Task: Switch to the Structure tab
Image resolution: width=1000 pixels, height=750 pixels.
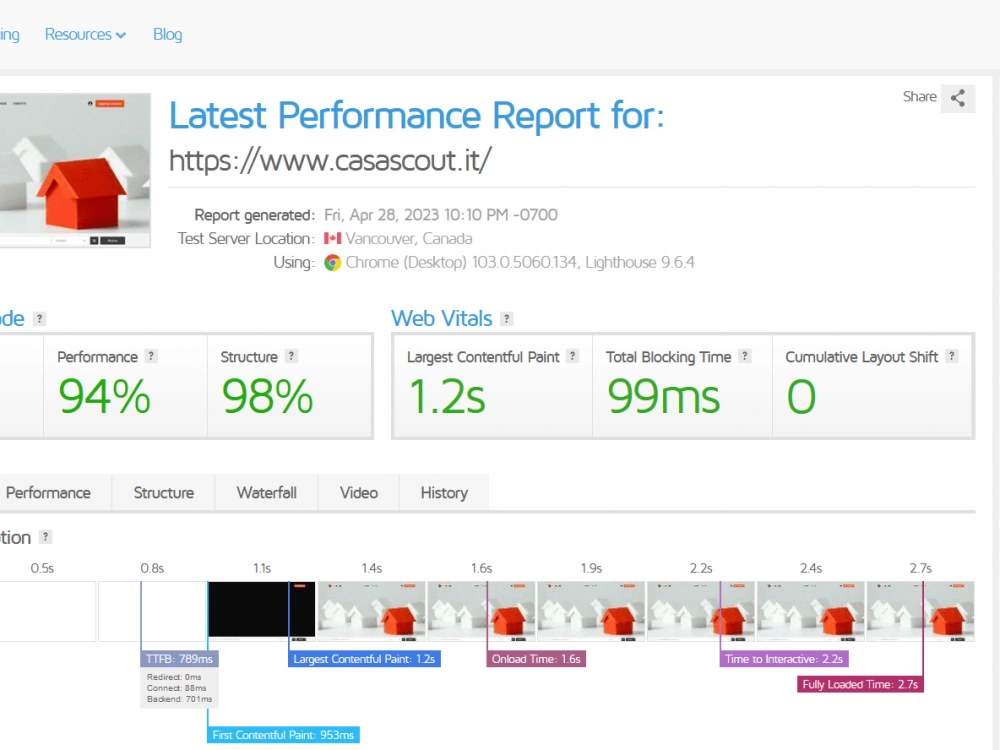Action: [x=164, y=492]
